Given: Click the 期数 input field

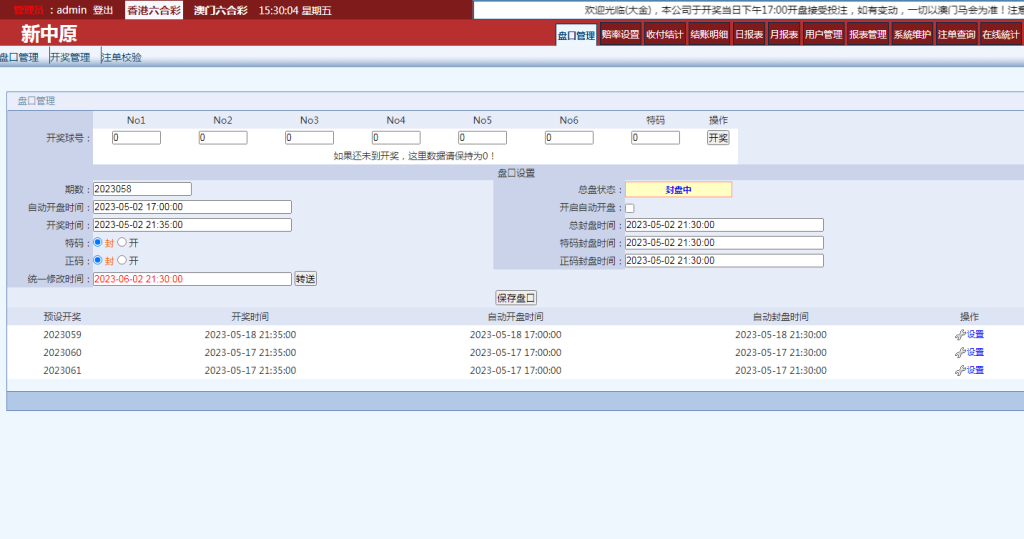Looking at the screenshot, I should click(142, 189).
